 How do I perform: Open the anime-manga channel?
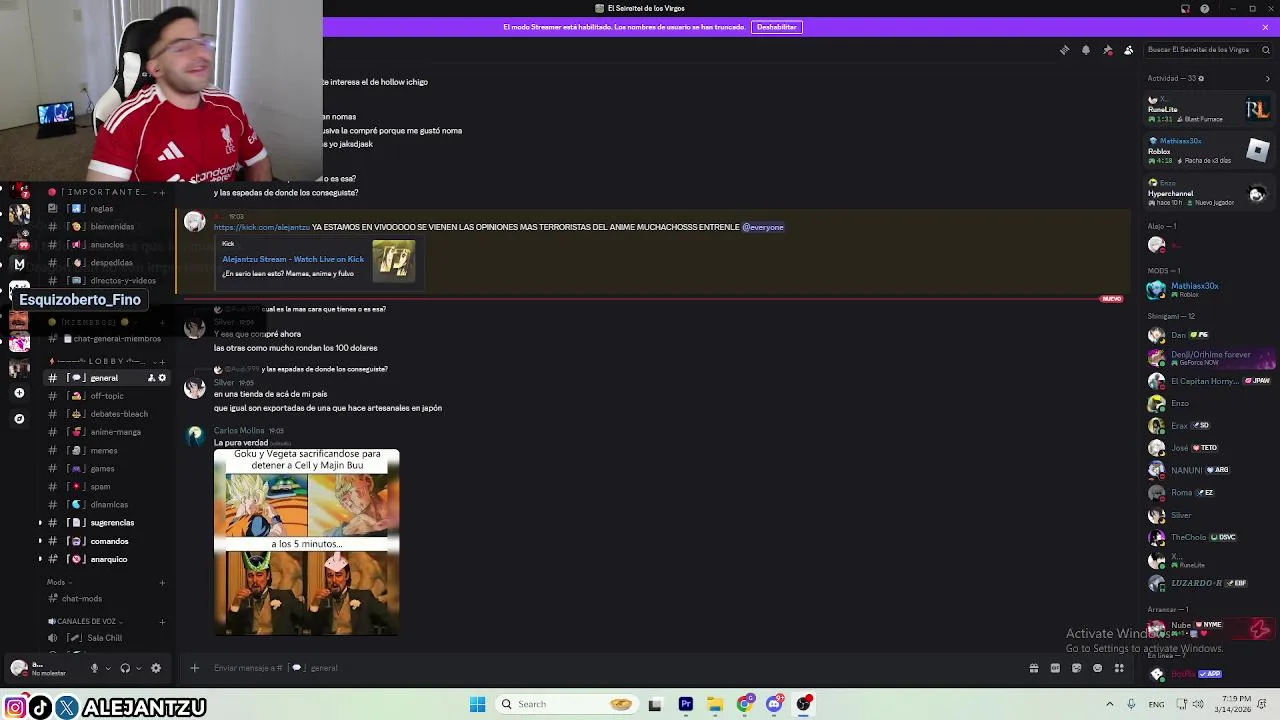coord(108,432)
